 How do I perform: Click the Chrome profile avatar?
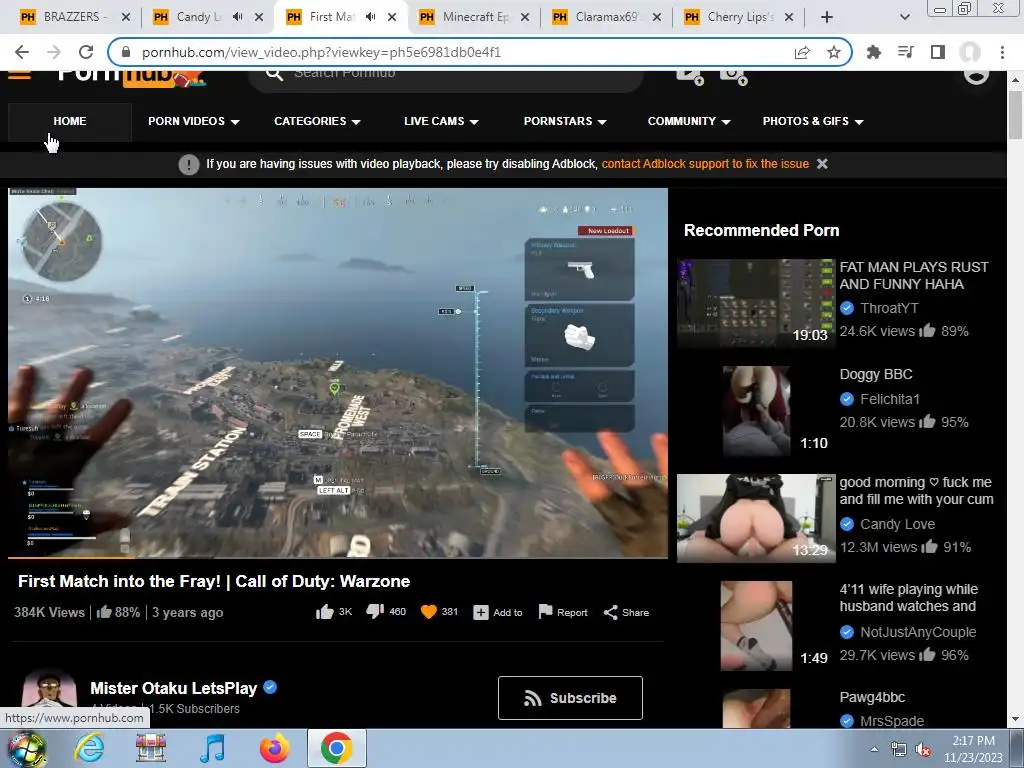pos(970,52)
